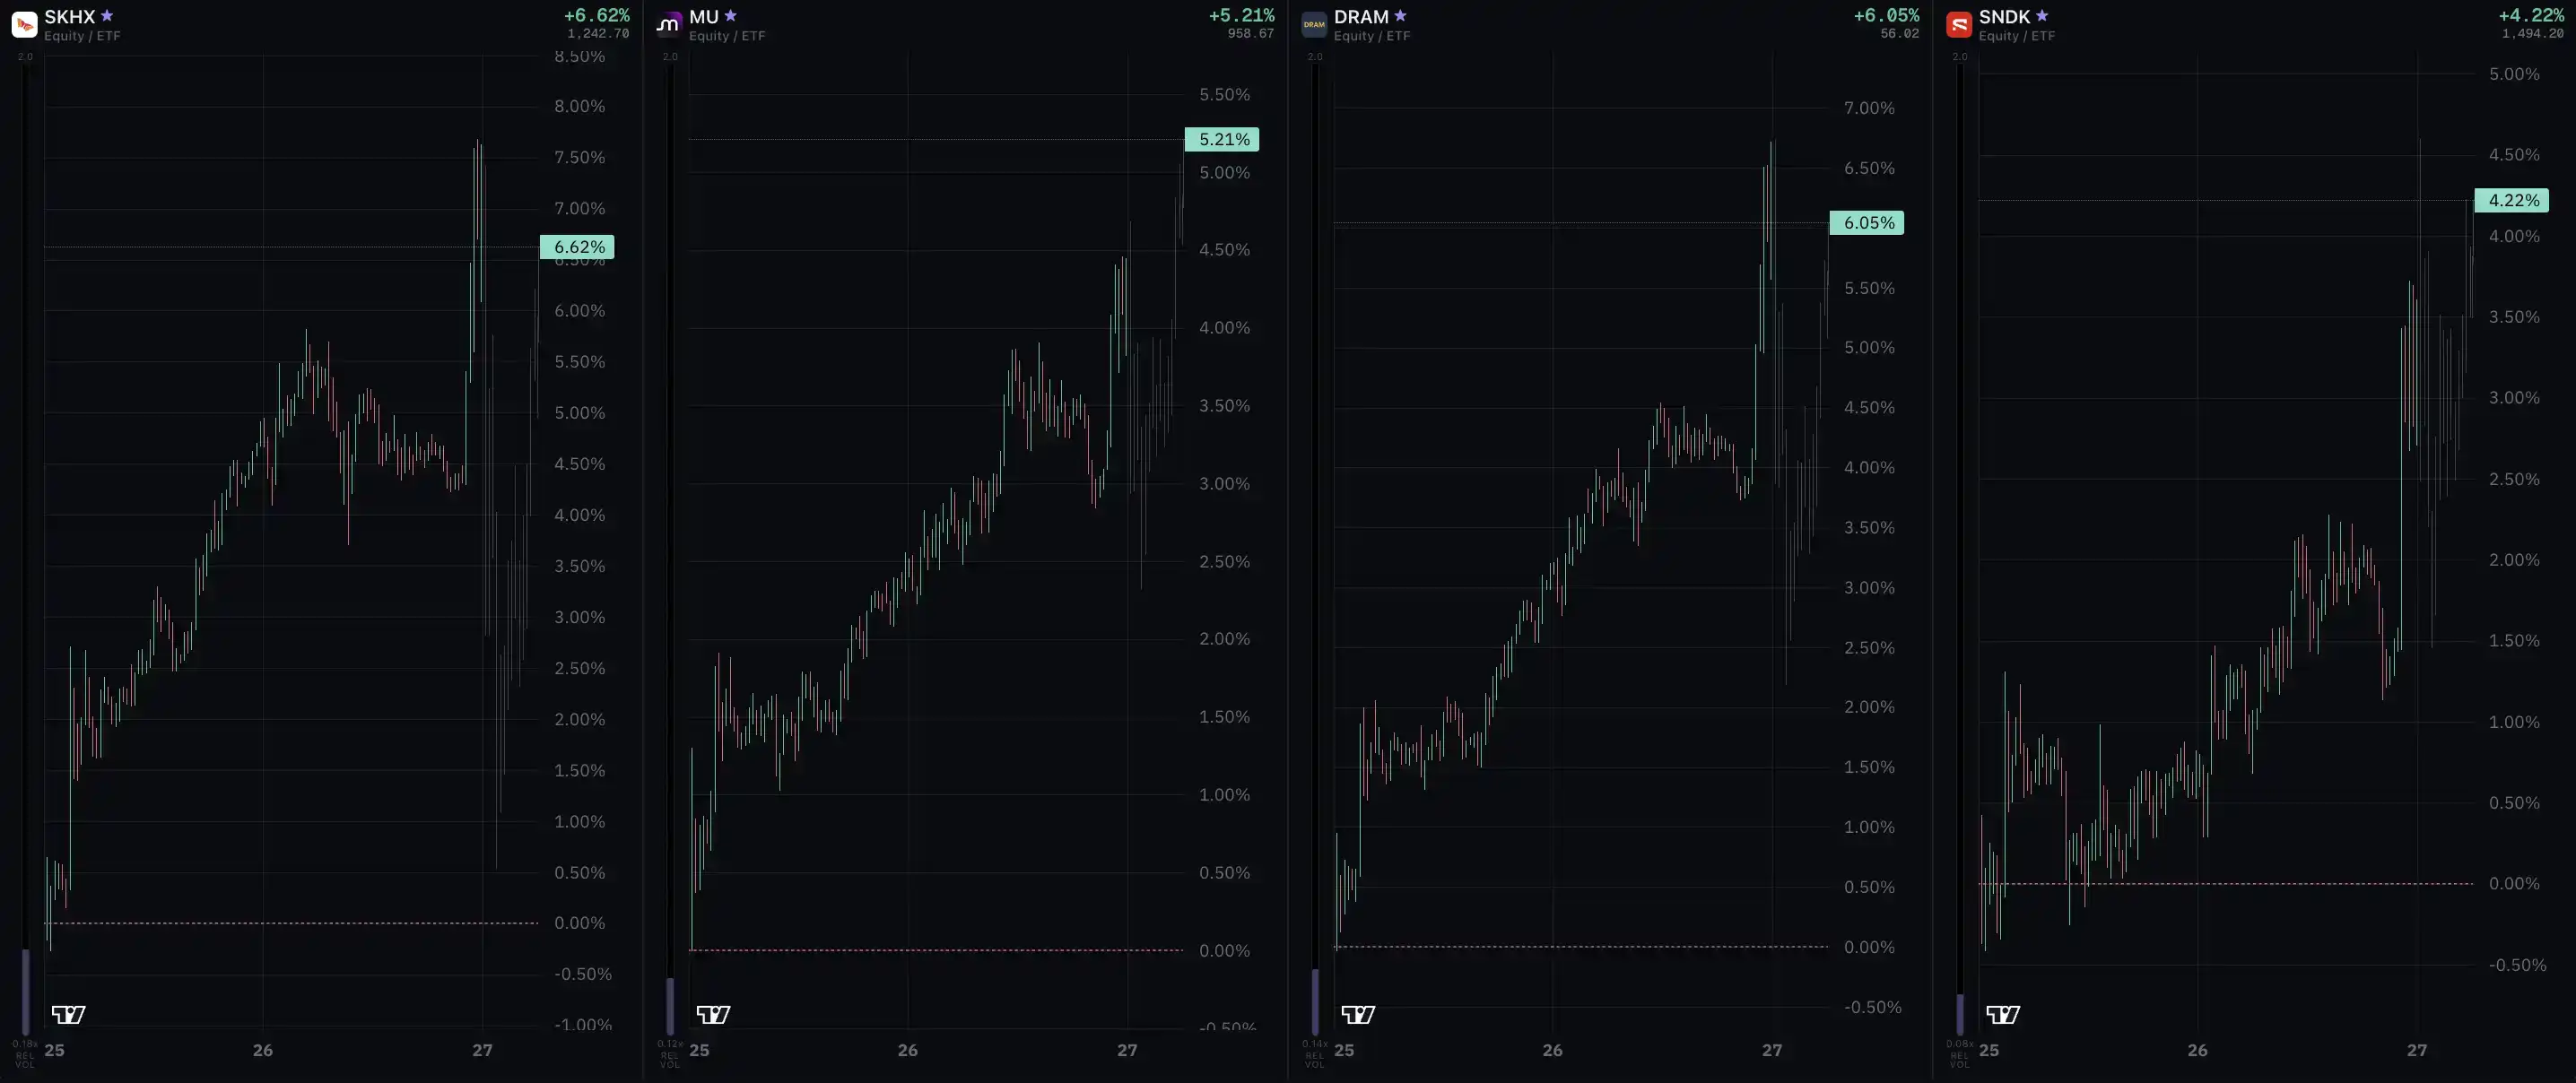
Task: Click the MU ticker logo icon
Action: (669, 24)
